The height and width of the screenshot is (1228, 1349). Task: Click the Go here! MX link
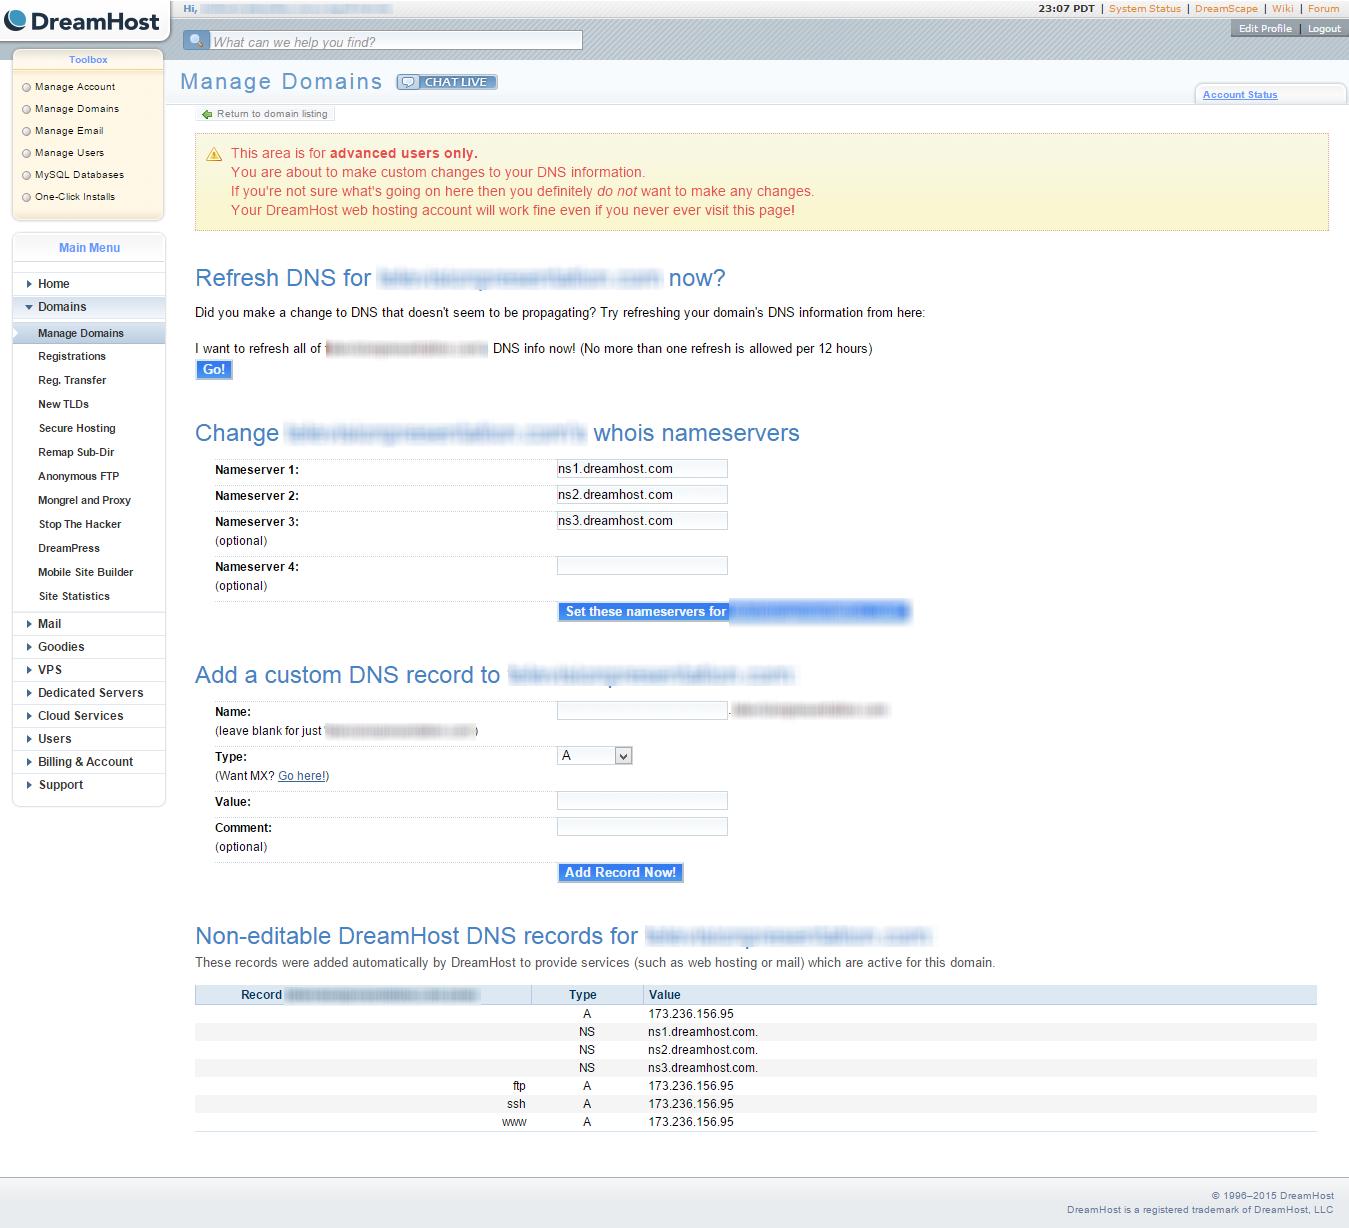(x=302, y=775)
